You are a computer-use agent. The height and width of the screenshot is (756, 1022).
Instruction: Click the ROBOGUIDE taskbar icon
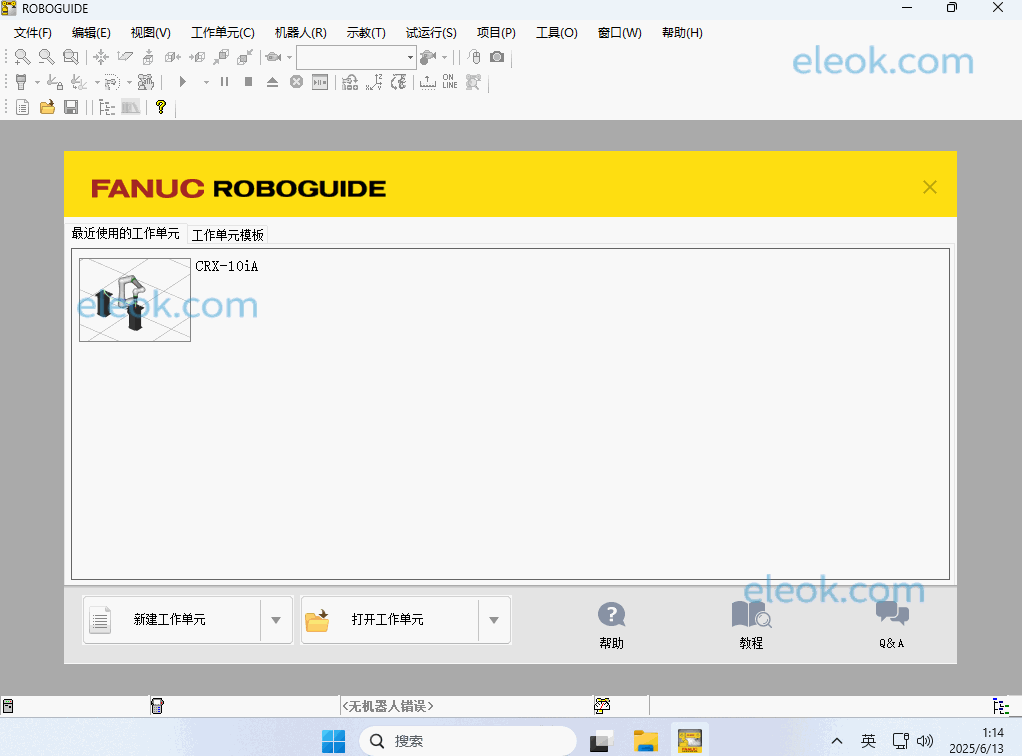click(690, 741)
